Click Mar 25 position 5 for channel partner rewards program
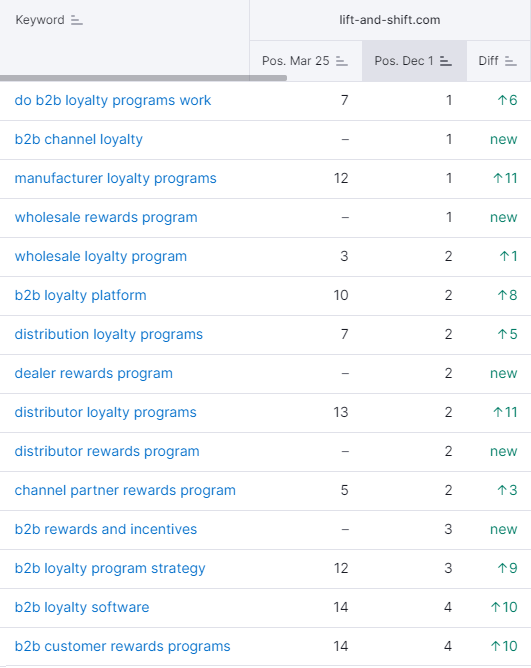531x668 pixels. [x=344, y=490]
